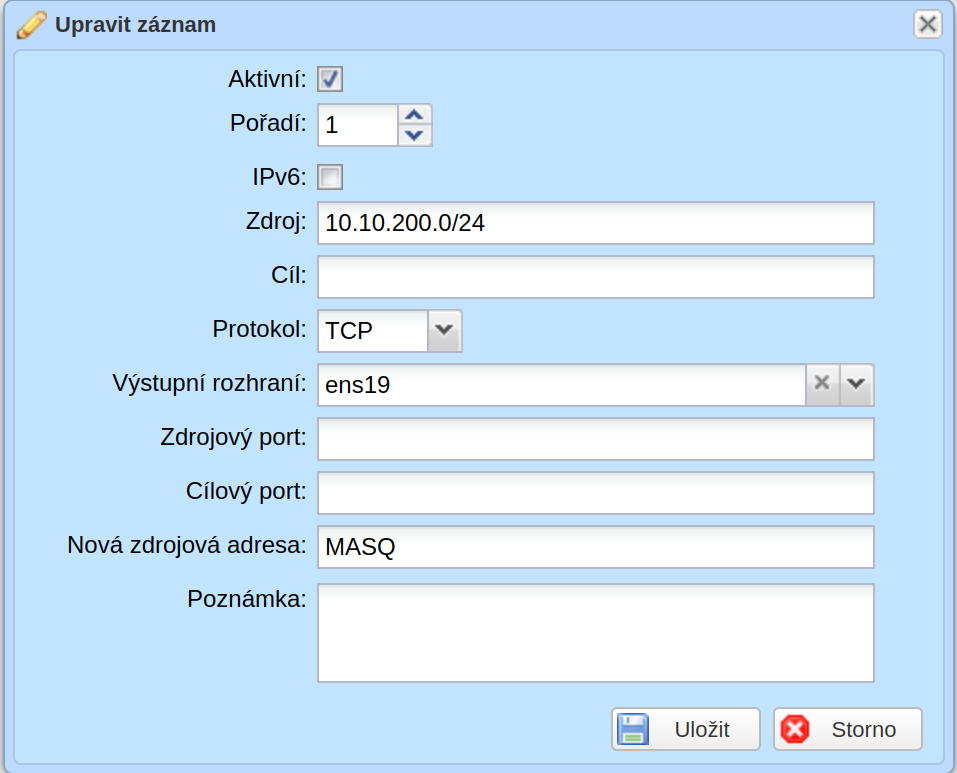Click the Zdroj address field
957x773 pixels.
coord(596,223)
